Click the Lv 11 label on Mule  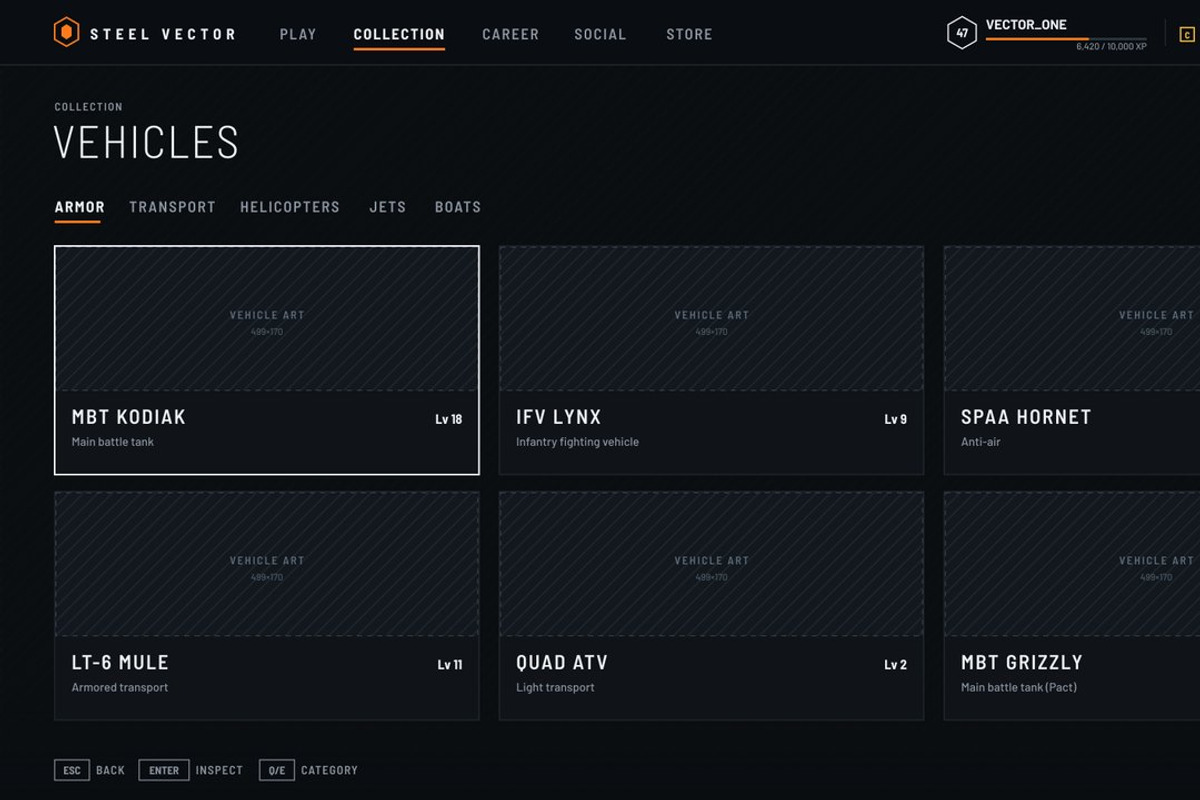[x=450, y=664]
